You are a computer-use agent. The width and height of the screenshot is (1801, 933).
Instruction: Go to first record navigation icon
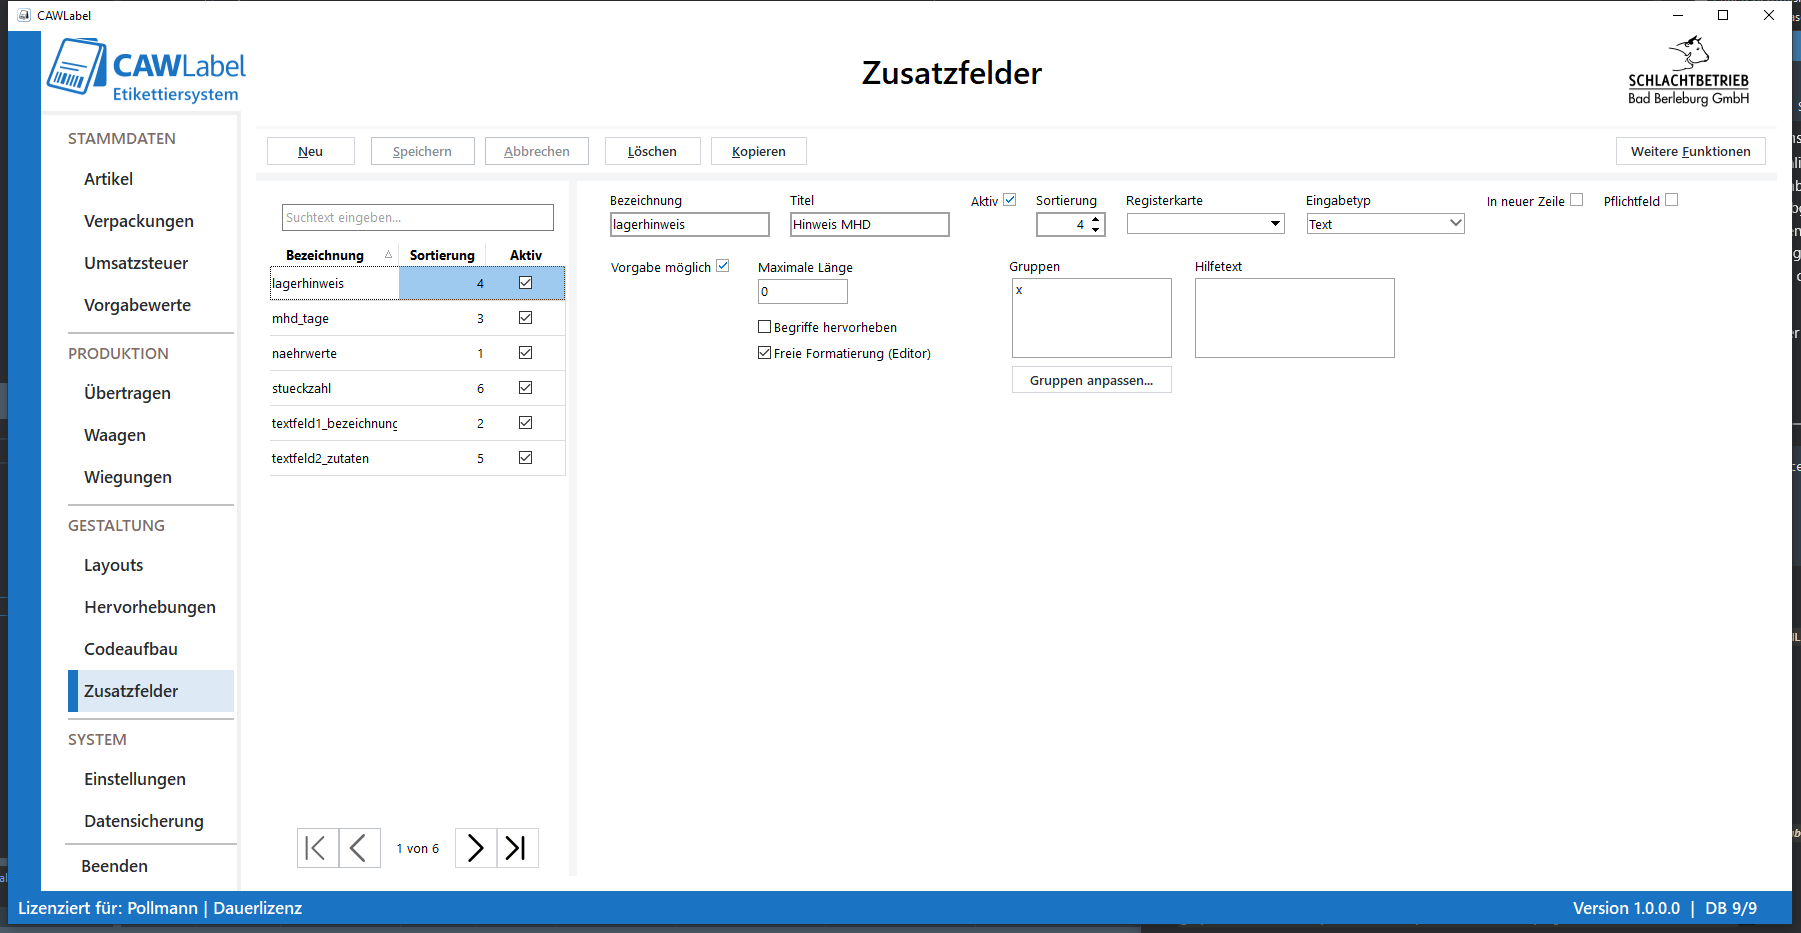(317, 848)
